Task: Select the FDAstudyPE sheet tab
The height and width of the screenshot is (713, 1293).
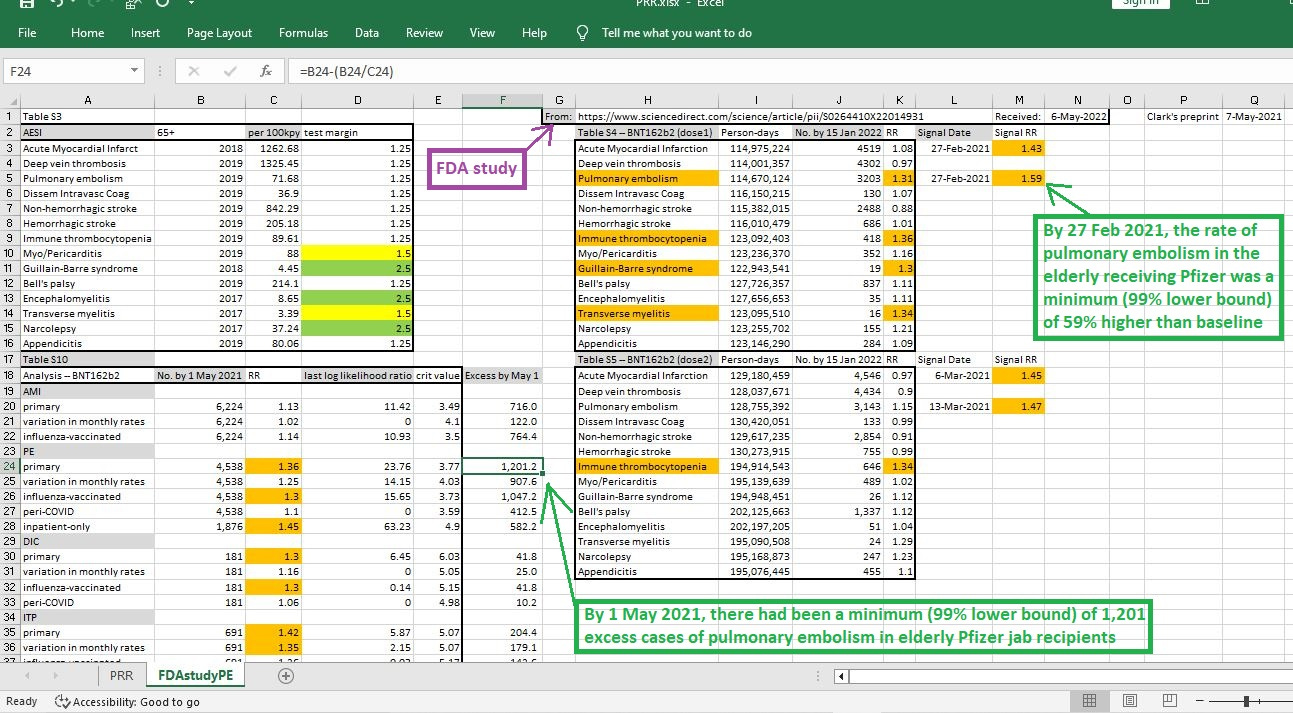Action: coord(196,676)
